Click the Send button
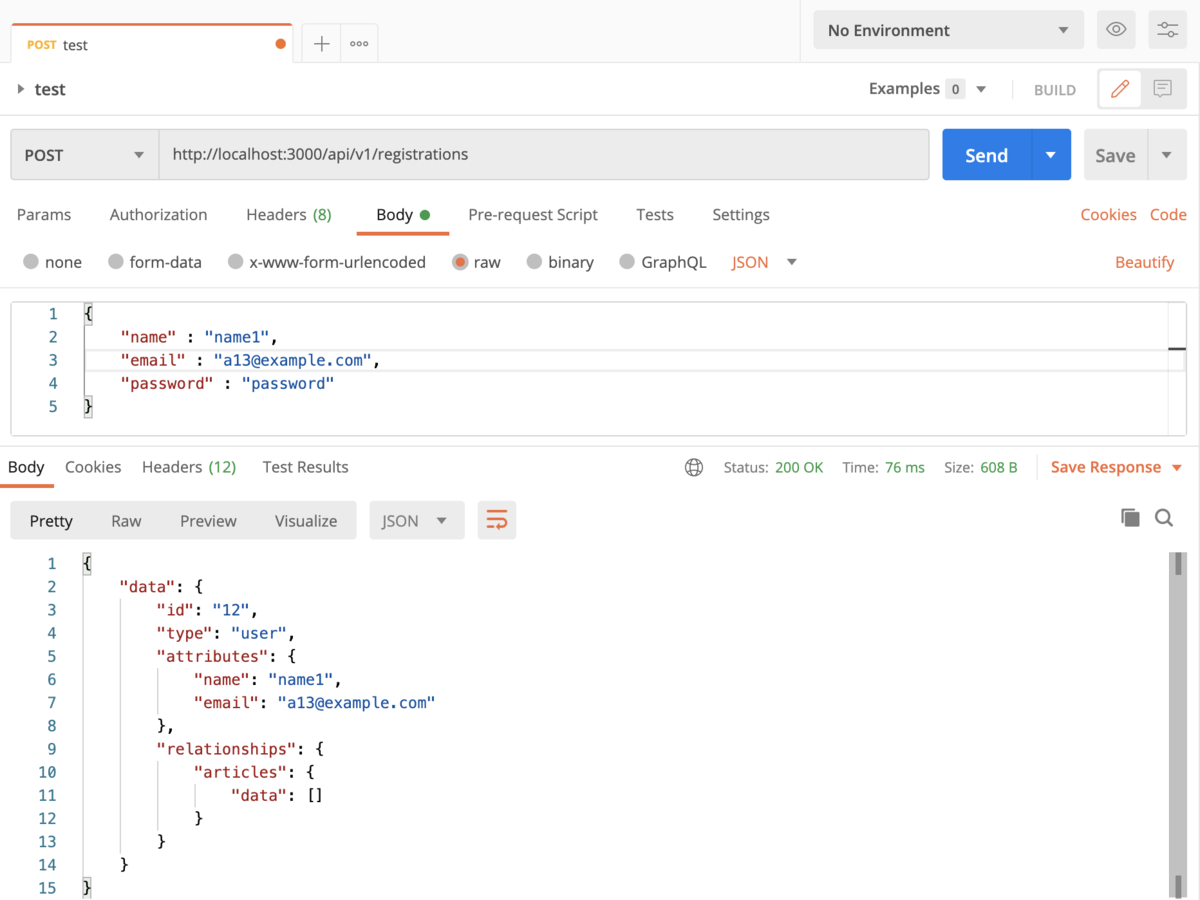 coord(986,155)
